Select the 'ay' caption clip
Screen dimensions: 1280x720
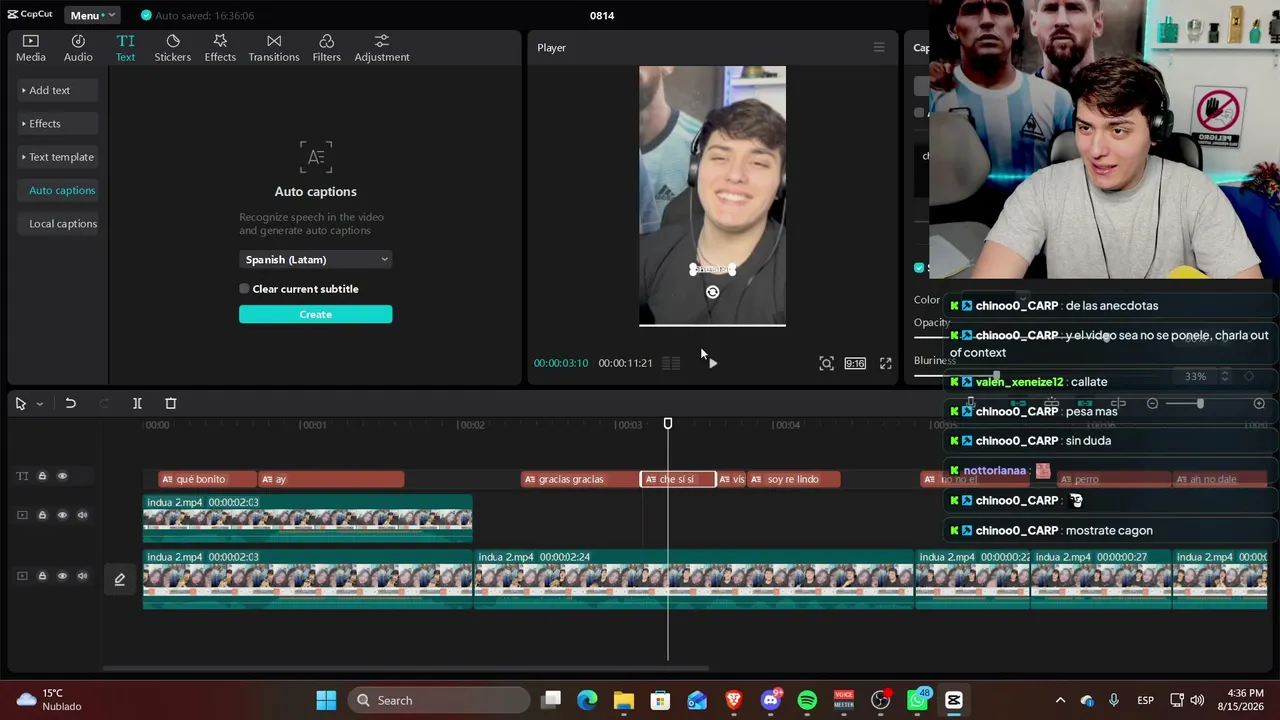coord(331,479)
